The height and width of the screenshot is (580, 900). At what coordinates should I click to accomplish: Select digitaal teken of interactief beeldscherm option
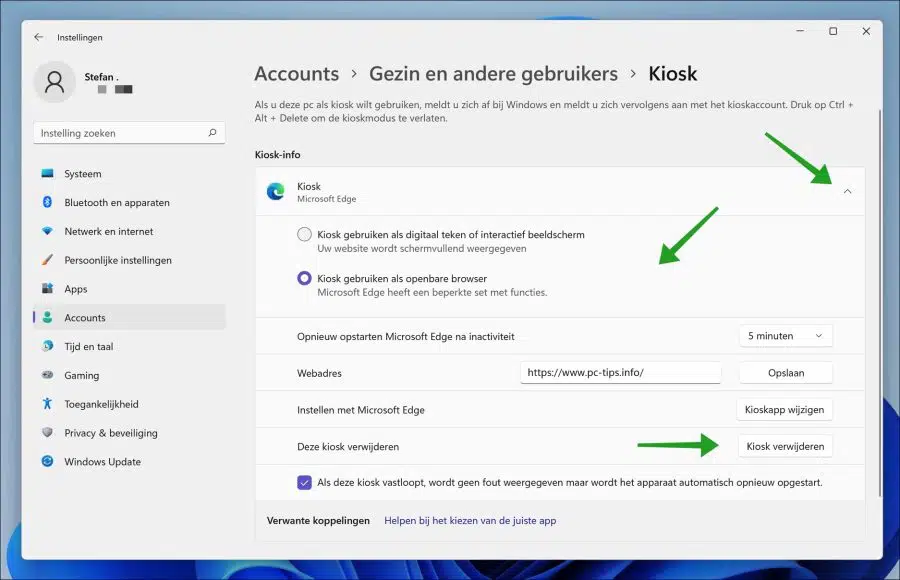pyautogui.click(x=304, y=234)
